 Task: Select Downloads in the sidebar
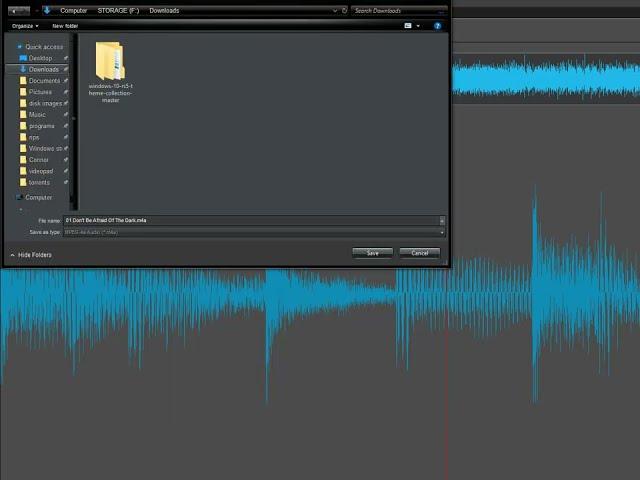tap(44, 69)
